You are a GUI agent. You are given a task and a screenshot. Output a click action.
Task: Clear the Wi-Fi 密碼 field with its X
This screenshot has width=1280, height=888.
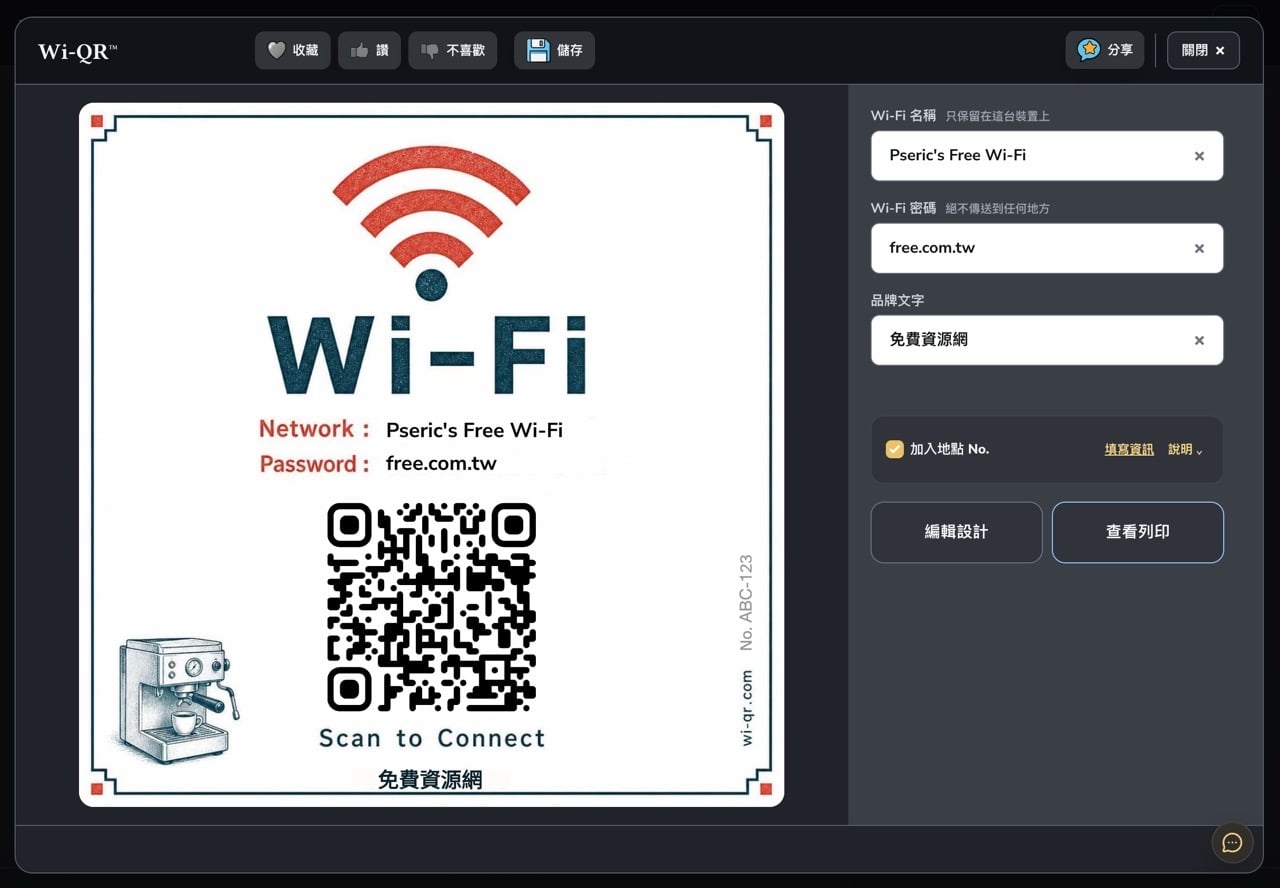coord(1199,248)
